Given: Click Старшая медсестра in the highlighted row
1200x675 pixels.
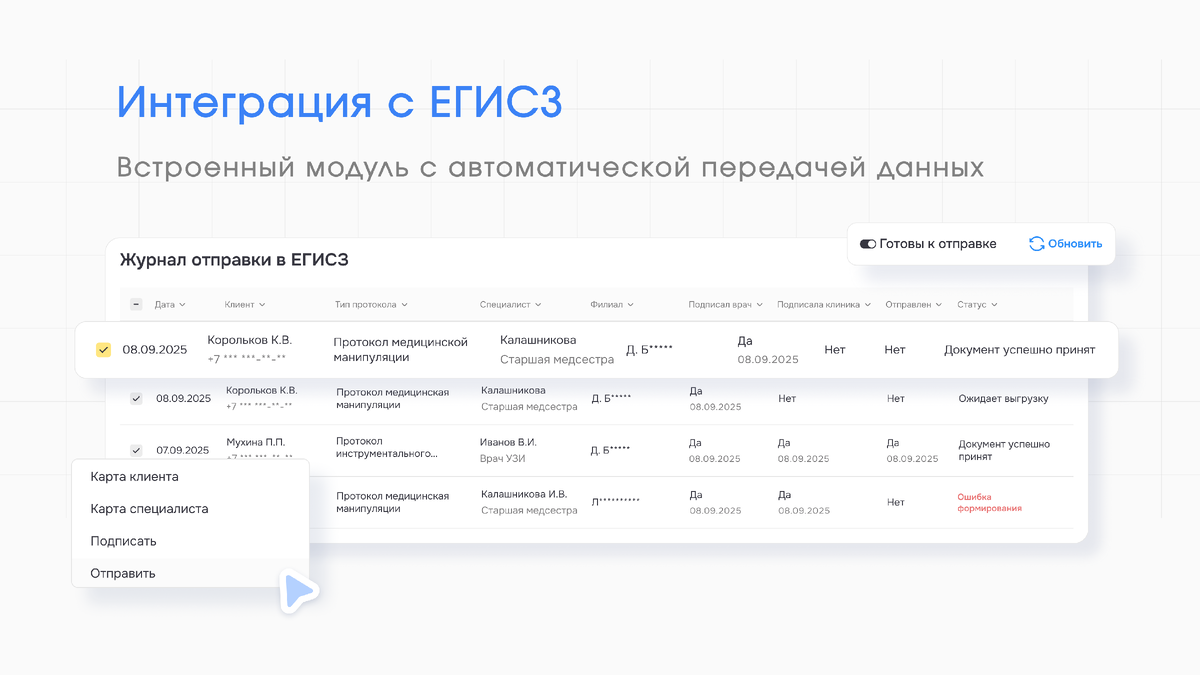Looking at the screenshot, I should [557, 359].
